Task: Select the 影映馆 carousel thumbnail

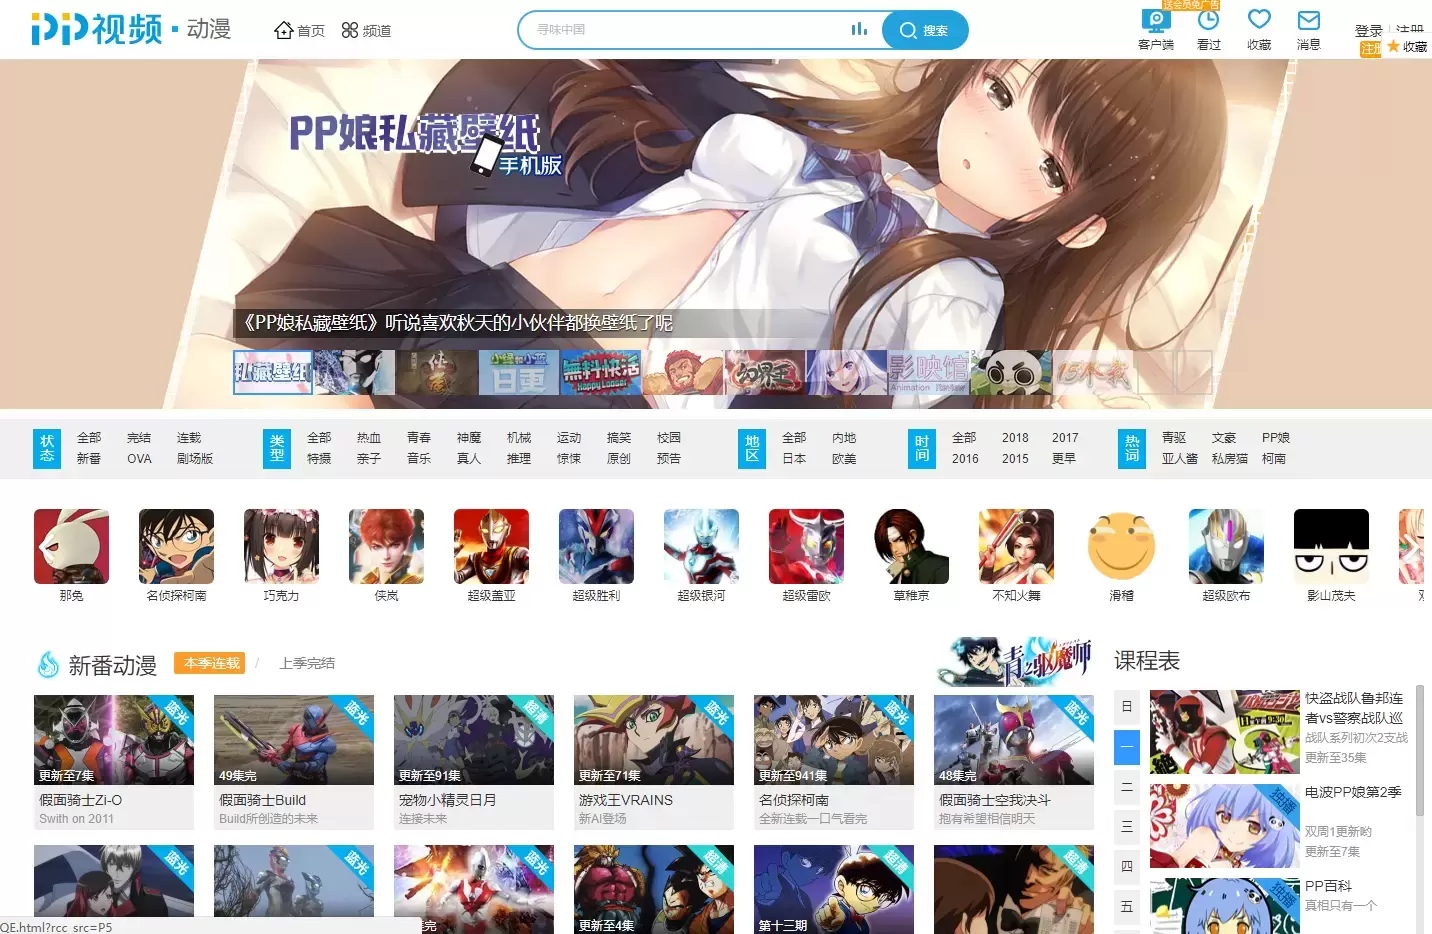Action: point(928,372)
